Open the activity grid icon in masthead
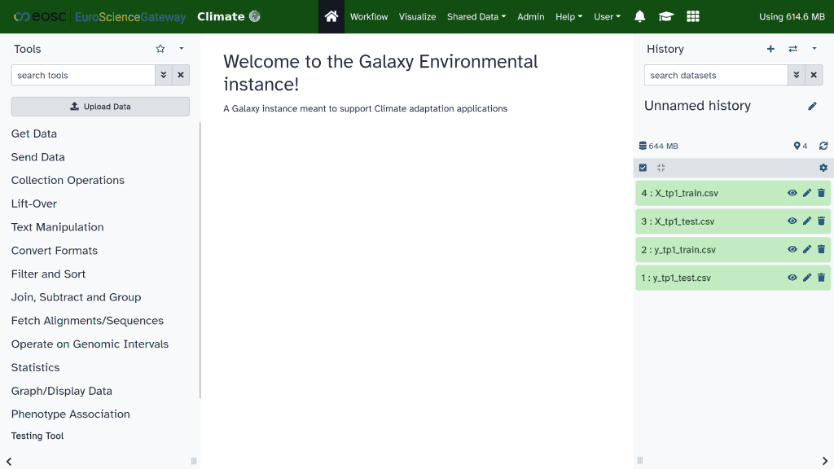Viewport: 834px width, 470px height. pyautogui.click(x=693, y=16)
